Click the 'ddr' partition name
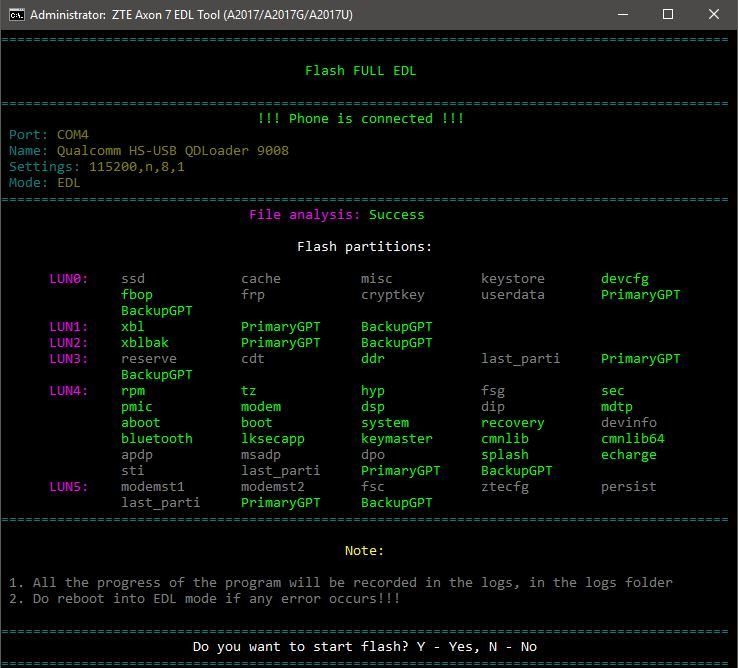Viewport: 738px width, 668px height. pos(373,359)
